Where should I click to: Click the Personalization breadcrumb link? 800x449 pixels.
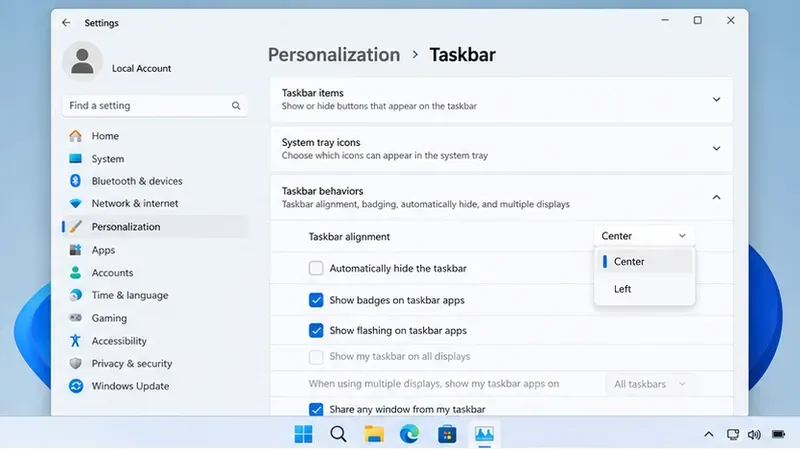334,55
